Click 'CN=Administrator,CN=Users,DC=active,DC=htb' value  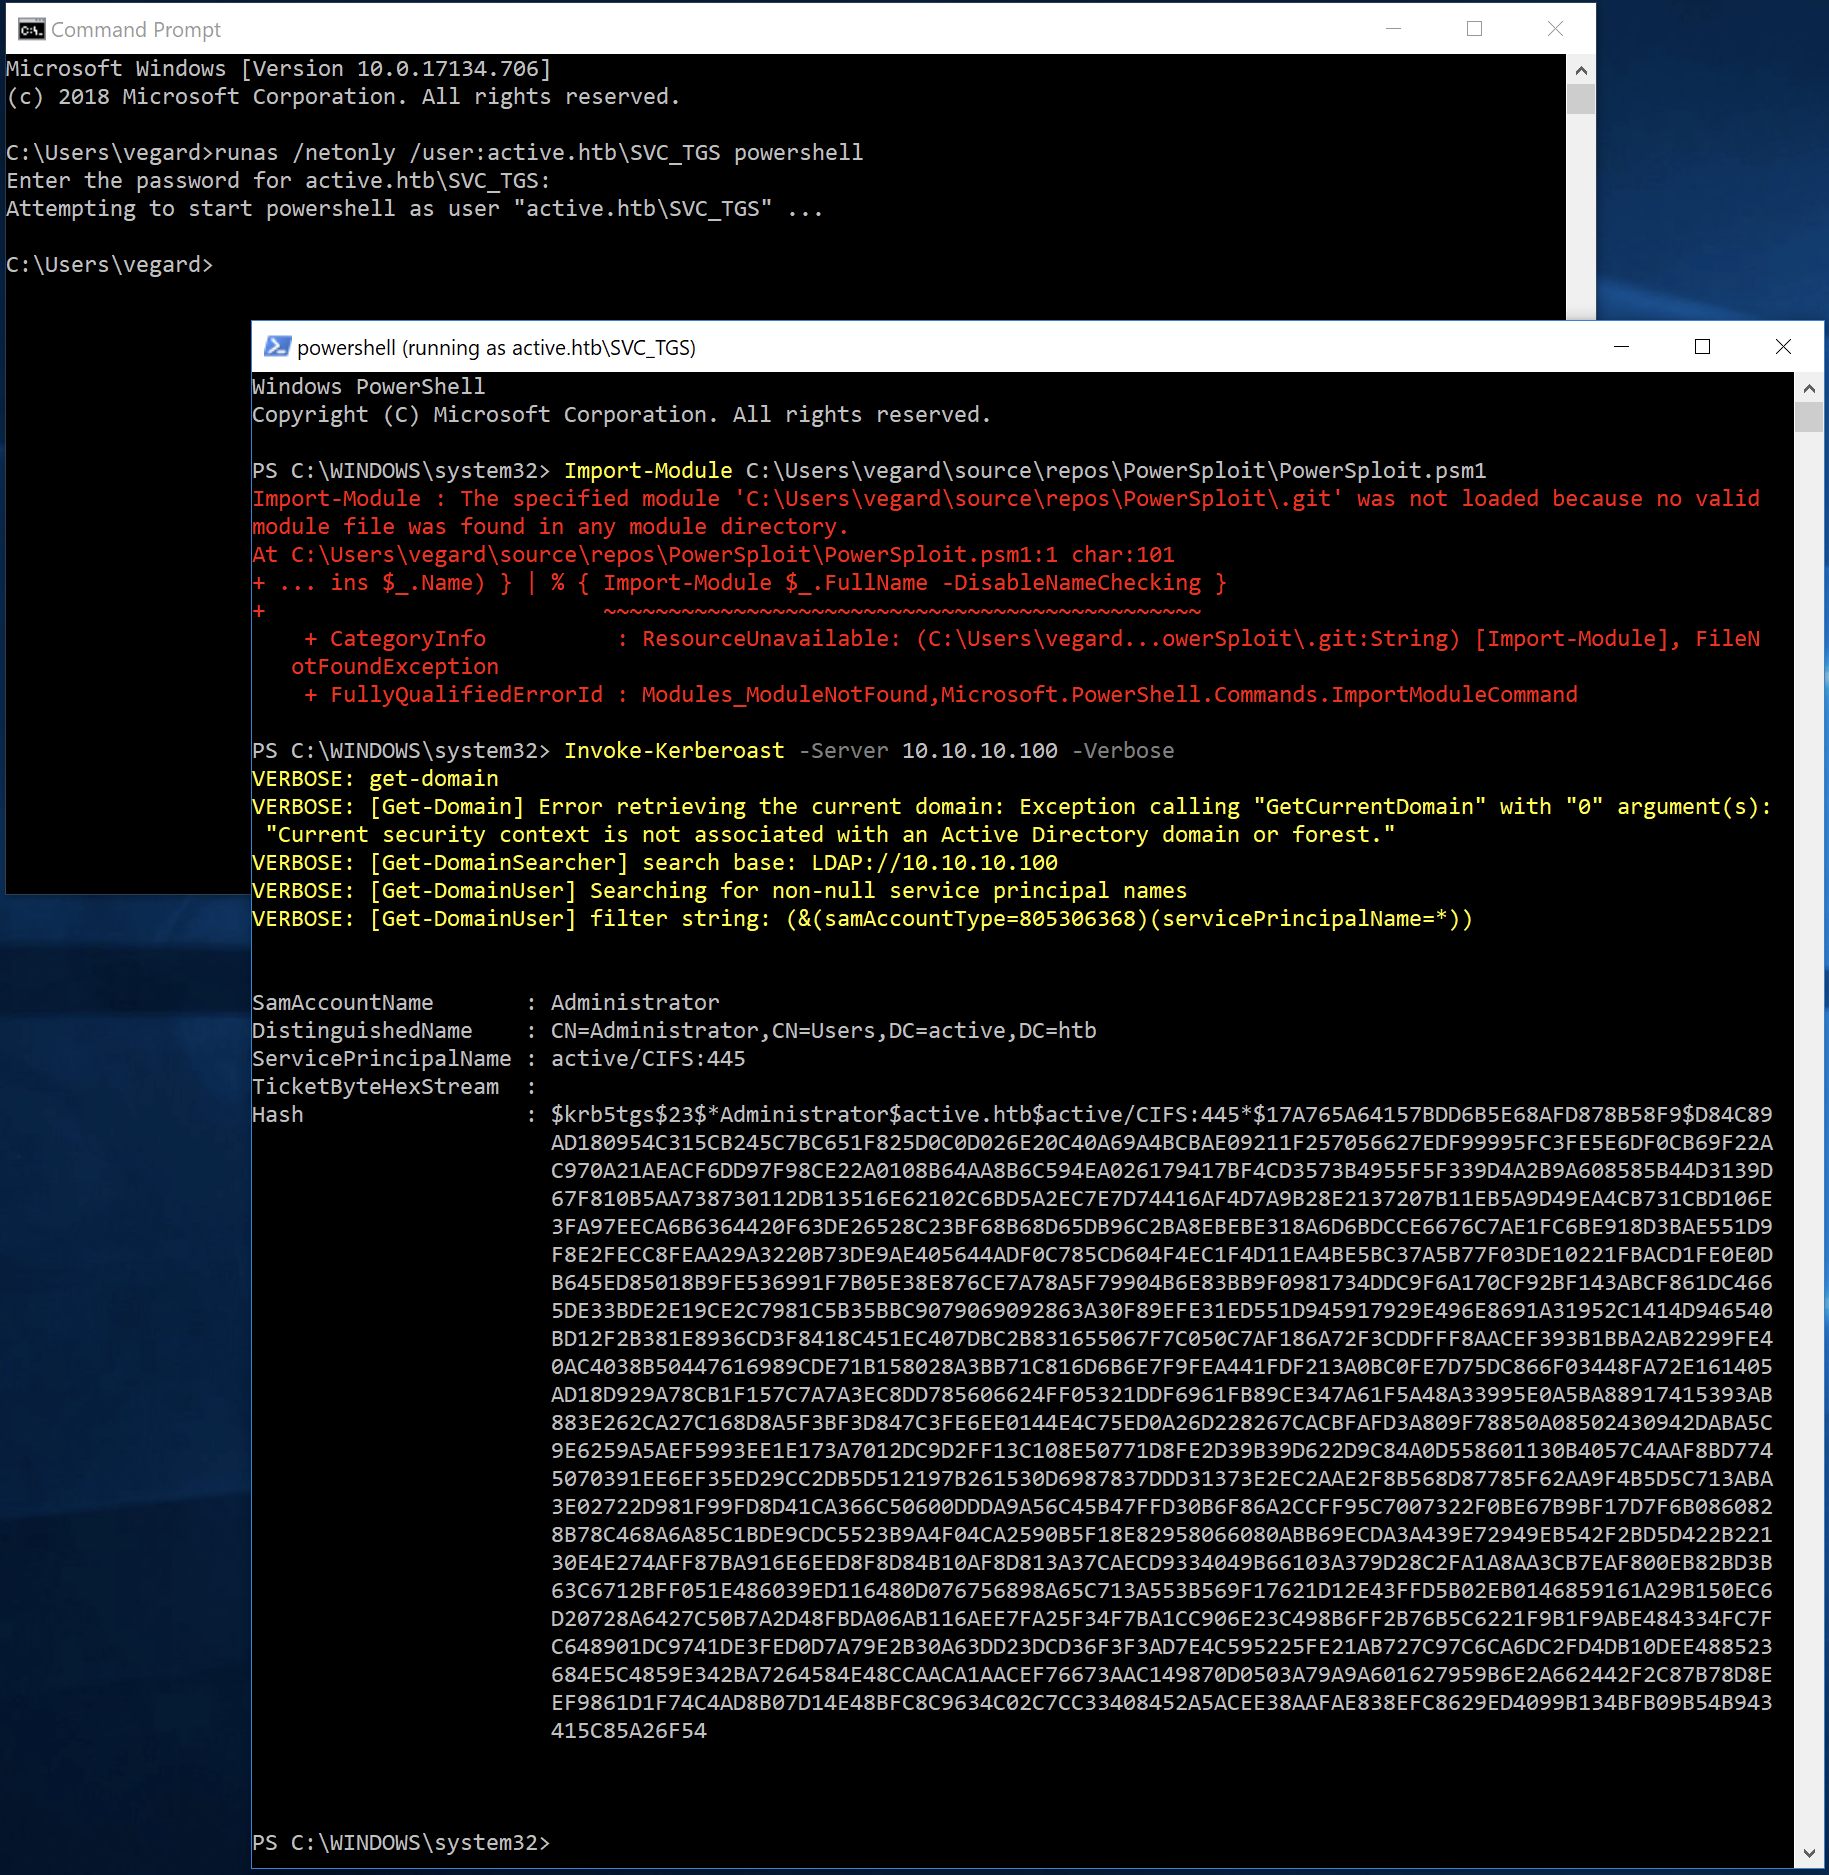click(x=823, y=1031)
